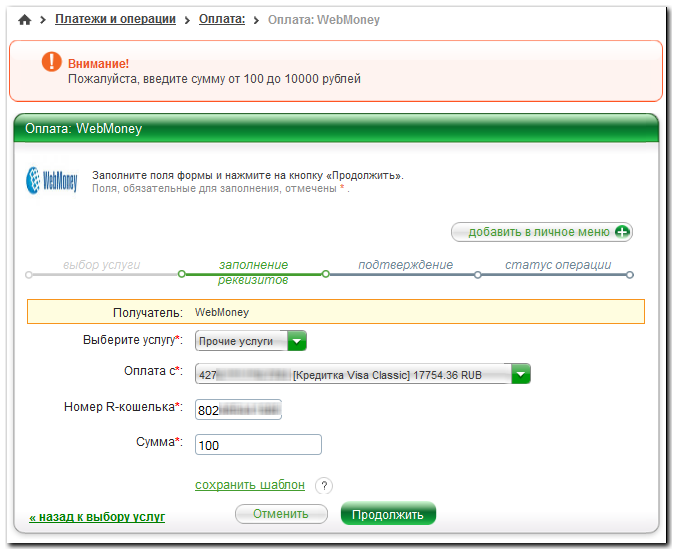
Task: Click Выберите услугу* label
Action: click(x=133, y=340)
